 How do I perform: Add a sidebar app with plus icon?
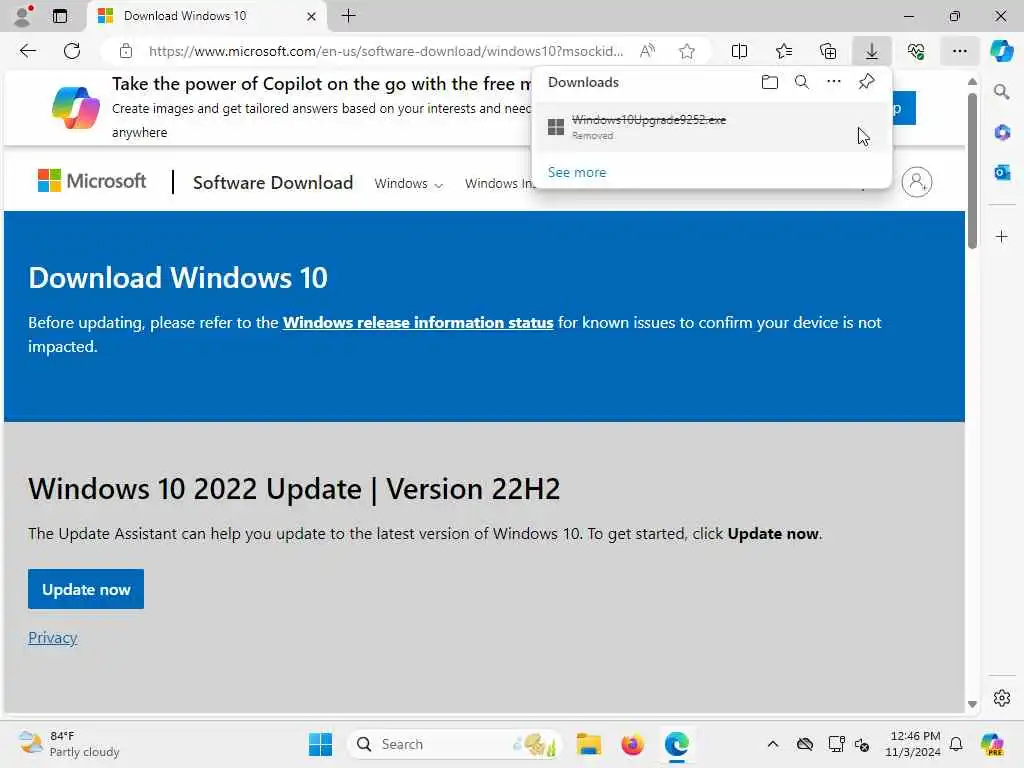pyautogui.click(x=1001, y=236)
